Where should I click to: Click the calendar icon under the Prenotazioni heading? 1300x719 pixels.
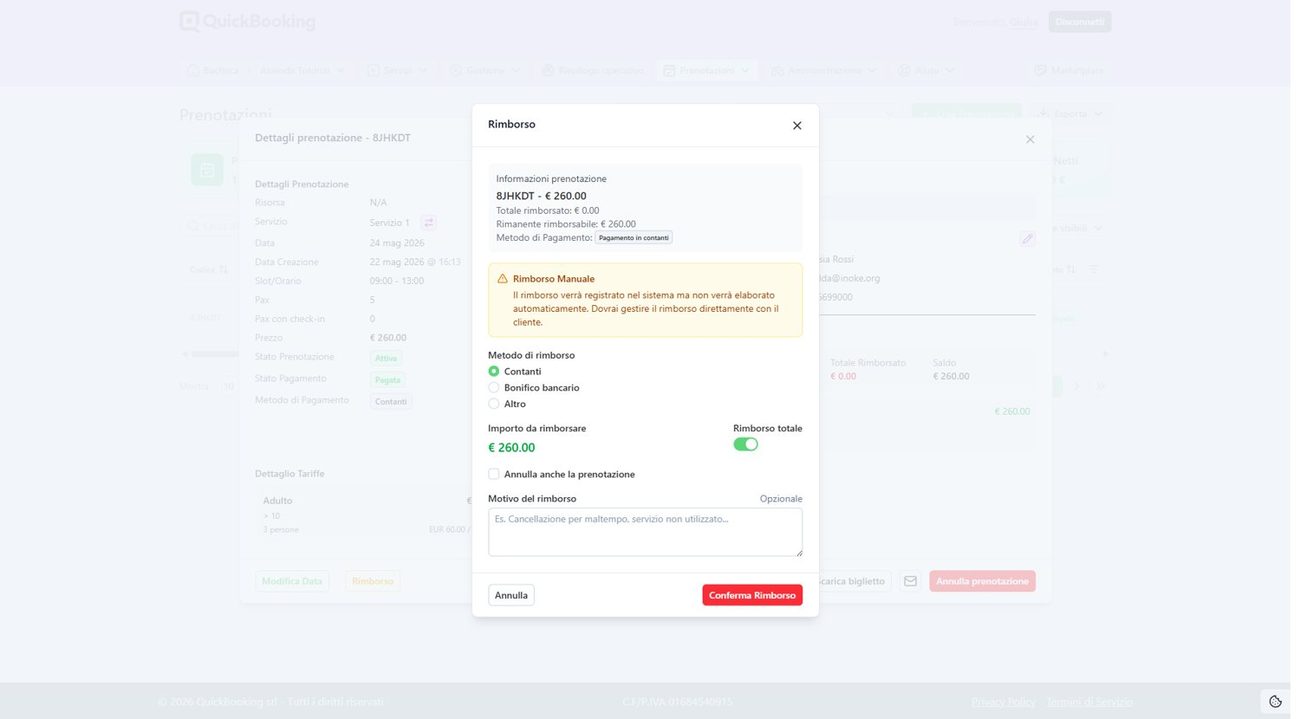click(x=207, y=170)
